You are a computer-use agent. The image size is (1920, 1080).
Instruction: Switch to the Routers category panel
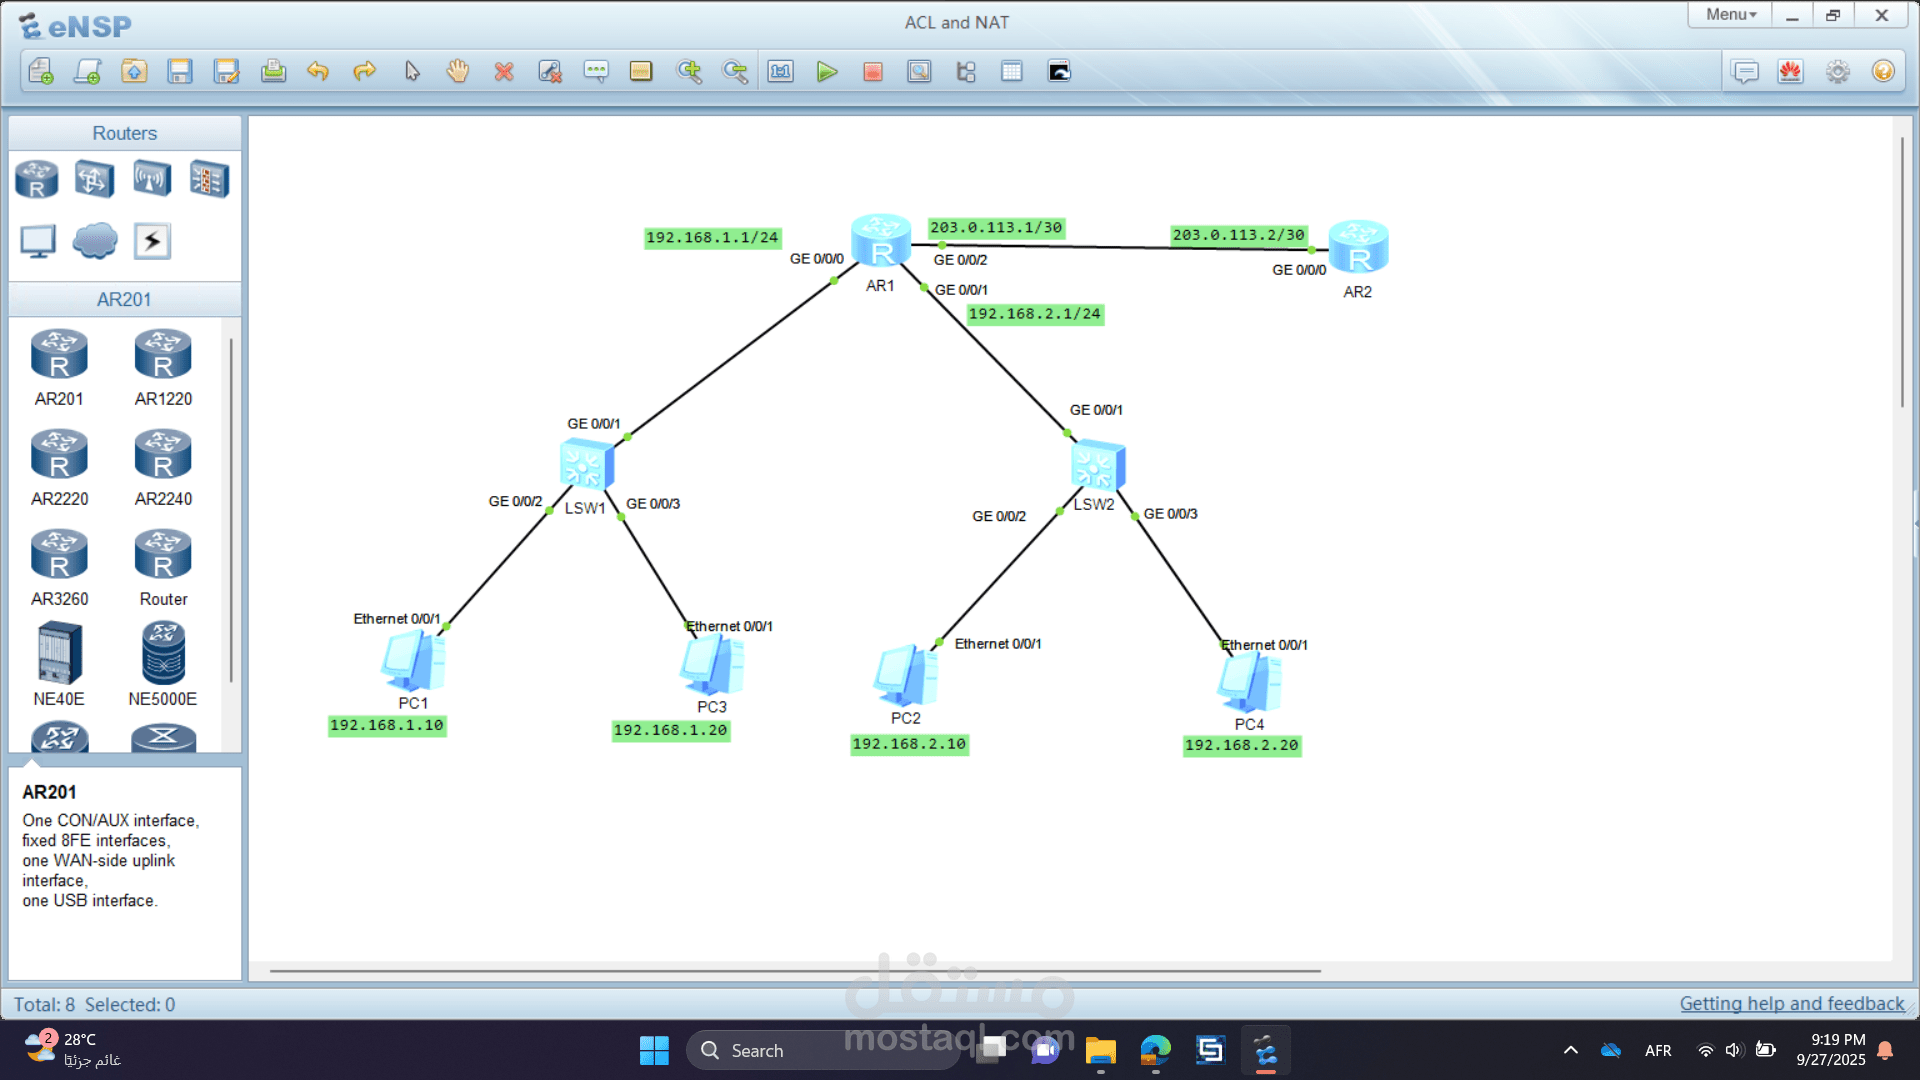[124, 132]
